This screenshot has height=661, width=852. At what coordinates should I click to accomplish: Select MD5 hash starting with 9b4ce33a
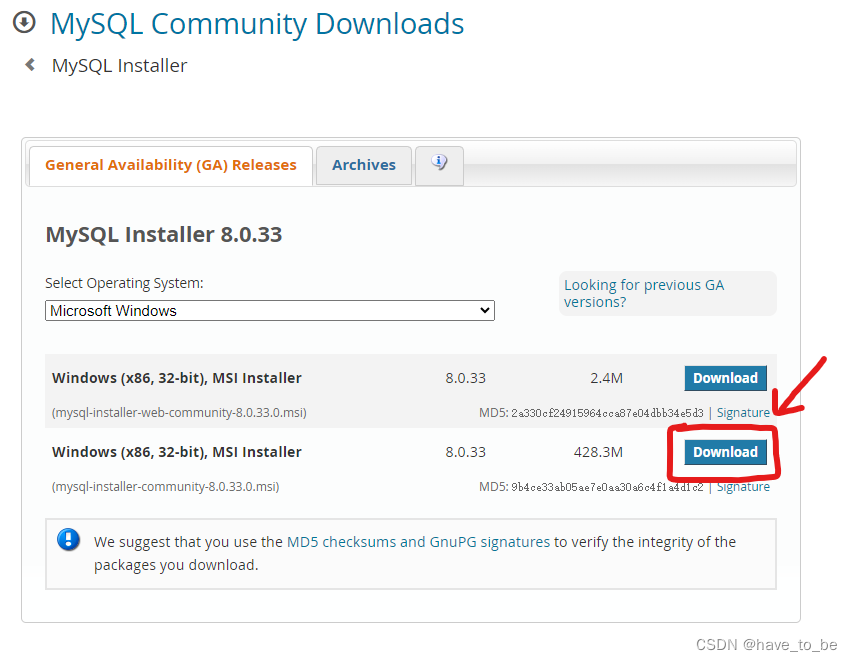607,487
